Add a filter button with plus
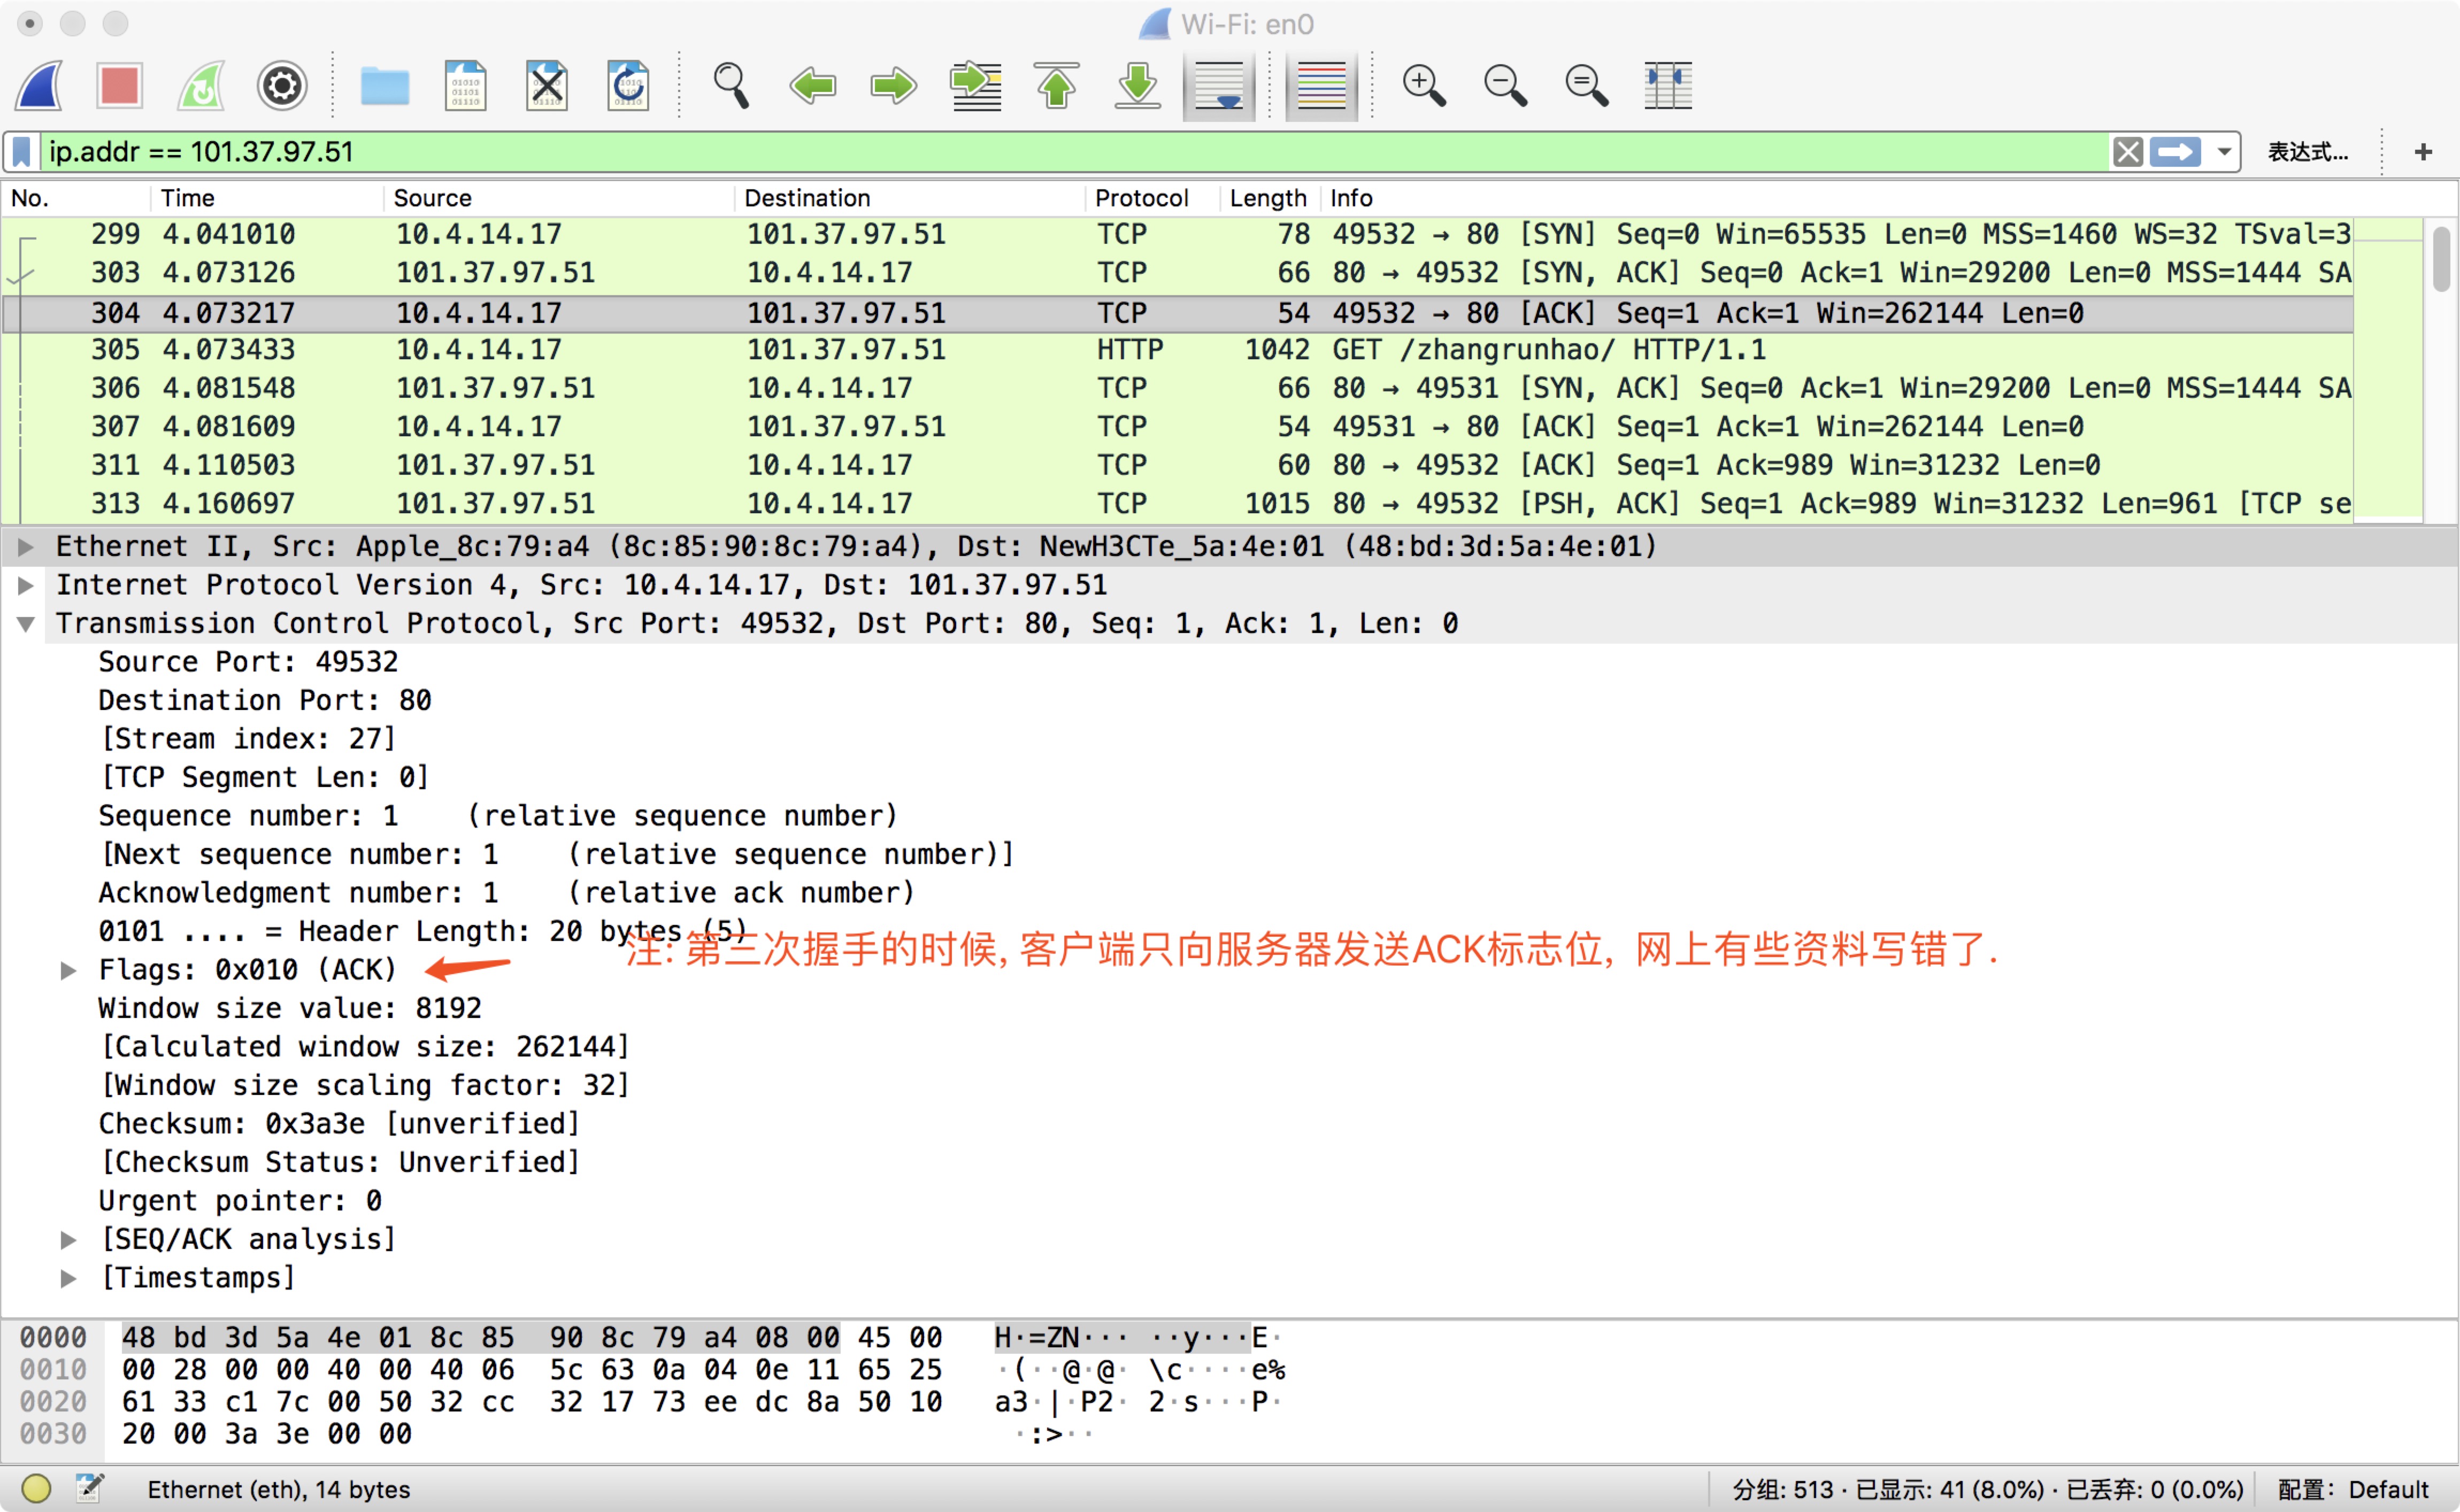The height and width of the screenshot is (1512, 2460). (2423, 152)
